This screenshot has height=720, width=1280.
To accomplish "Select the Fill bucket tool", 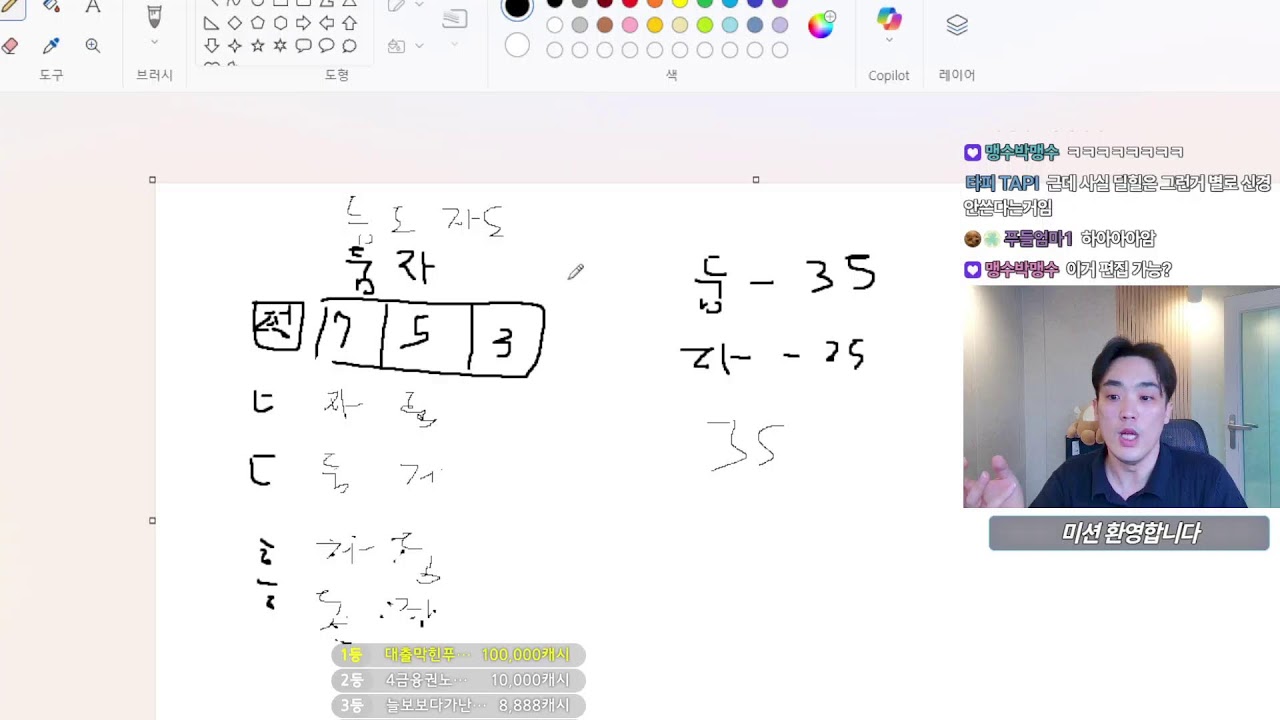I will click(x=51, y=6).
